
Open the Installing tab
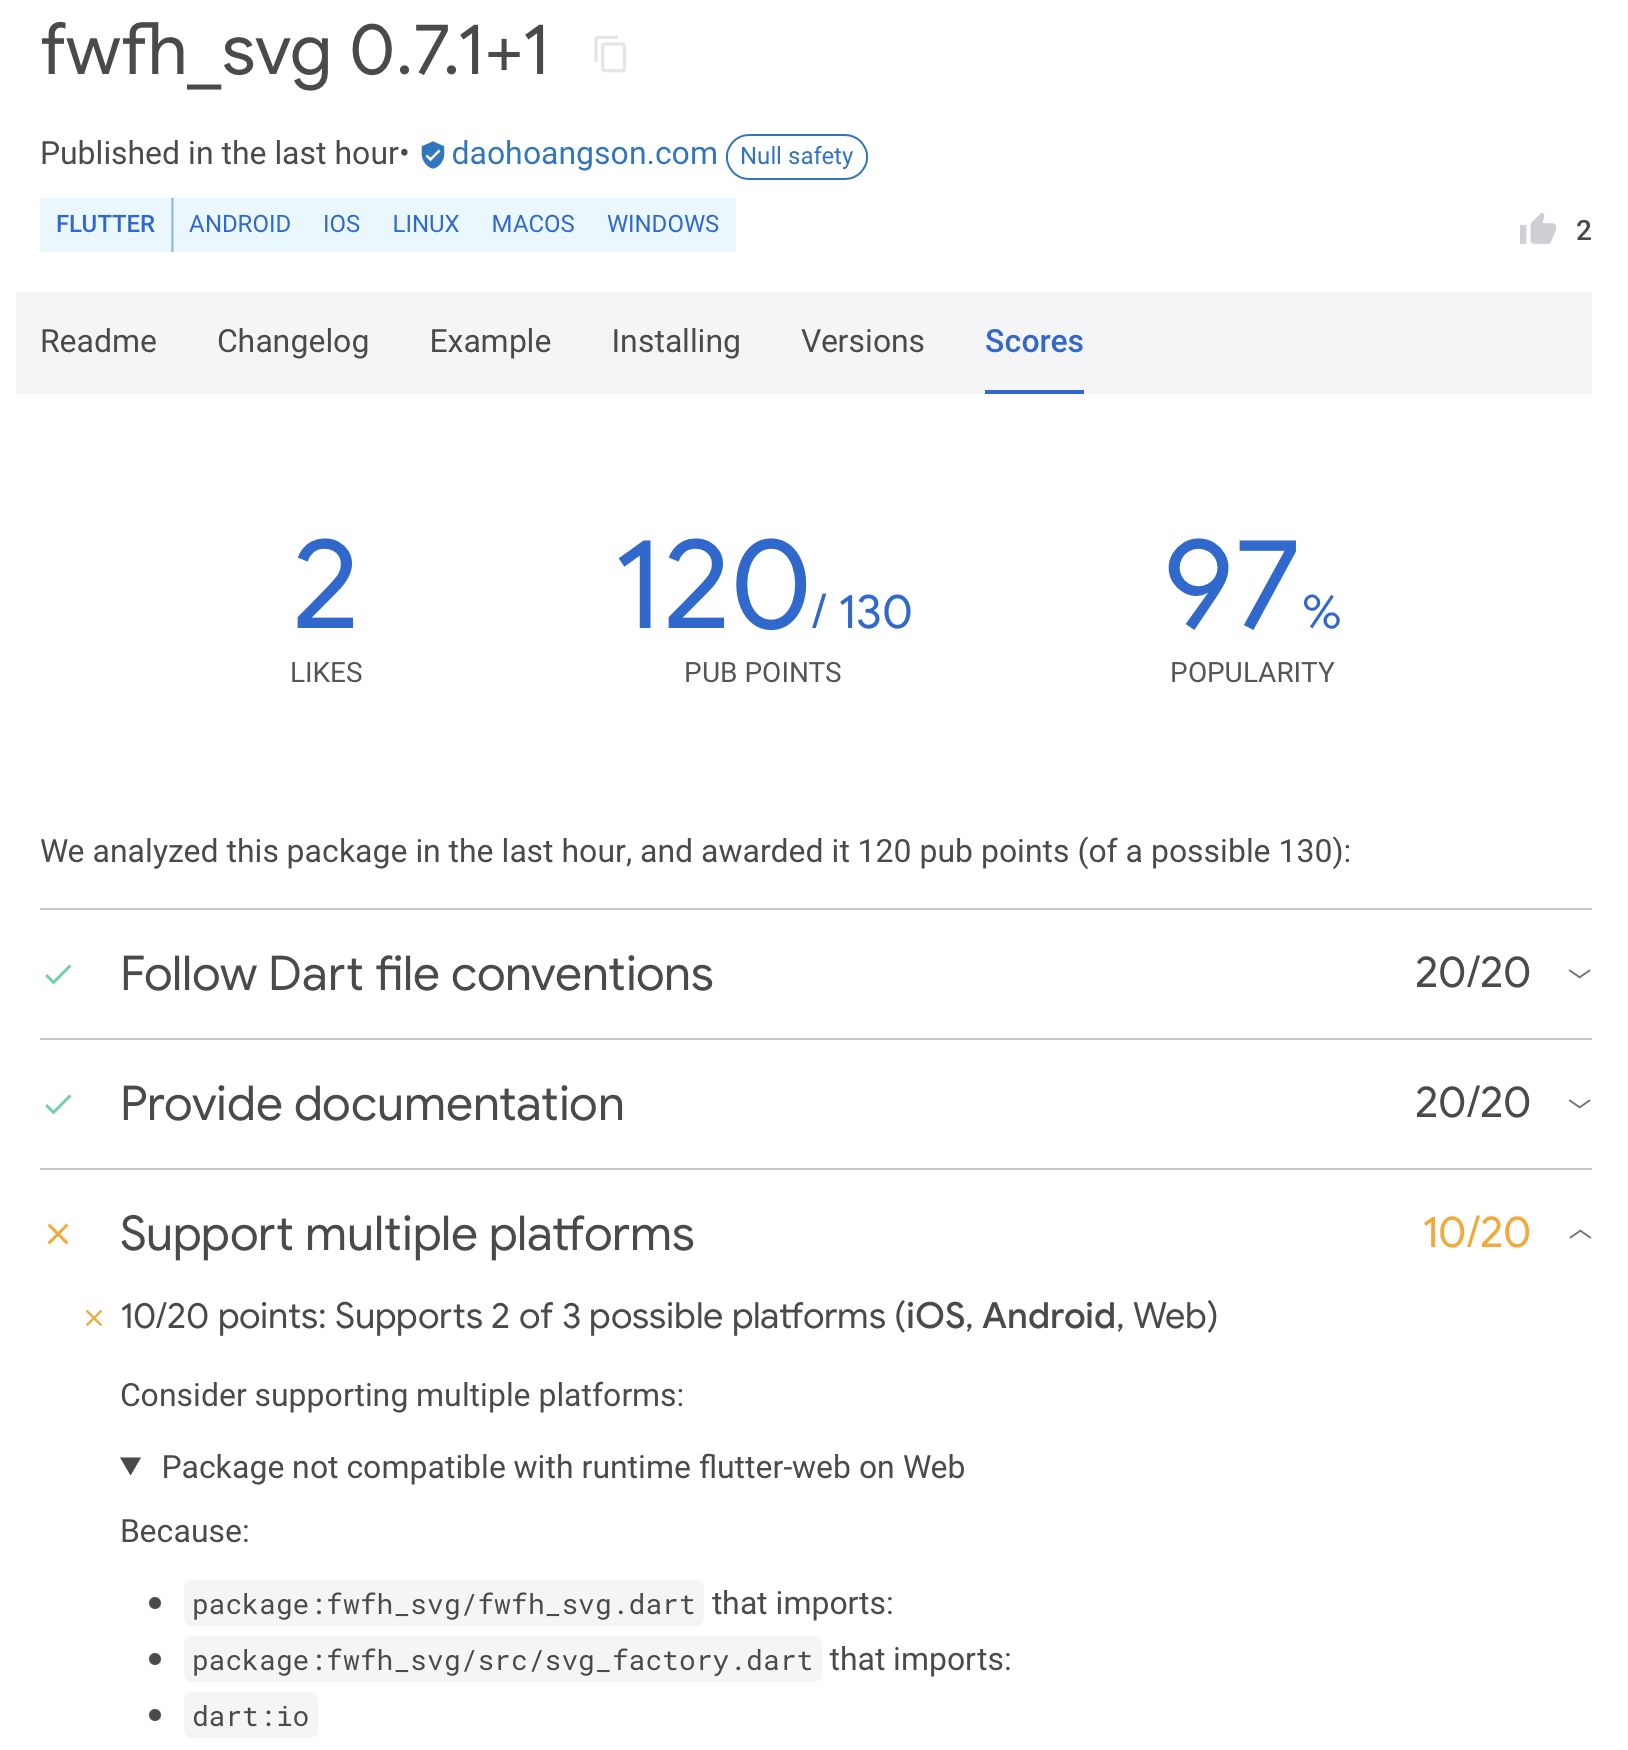(x=675, y=341)
